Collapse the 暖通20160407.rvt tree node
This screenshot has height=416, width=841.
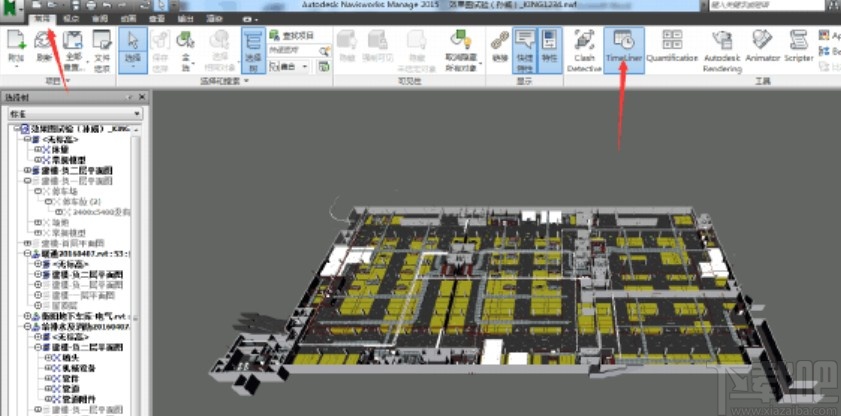click(28, 254)
